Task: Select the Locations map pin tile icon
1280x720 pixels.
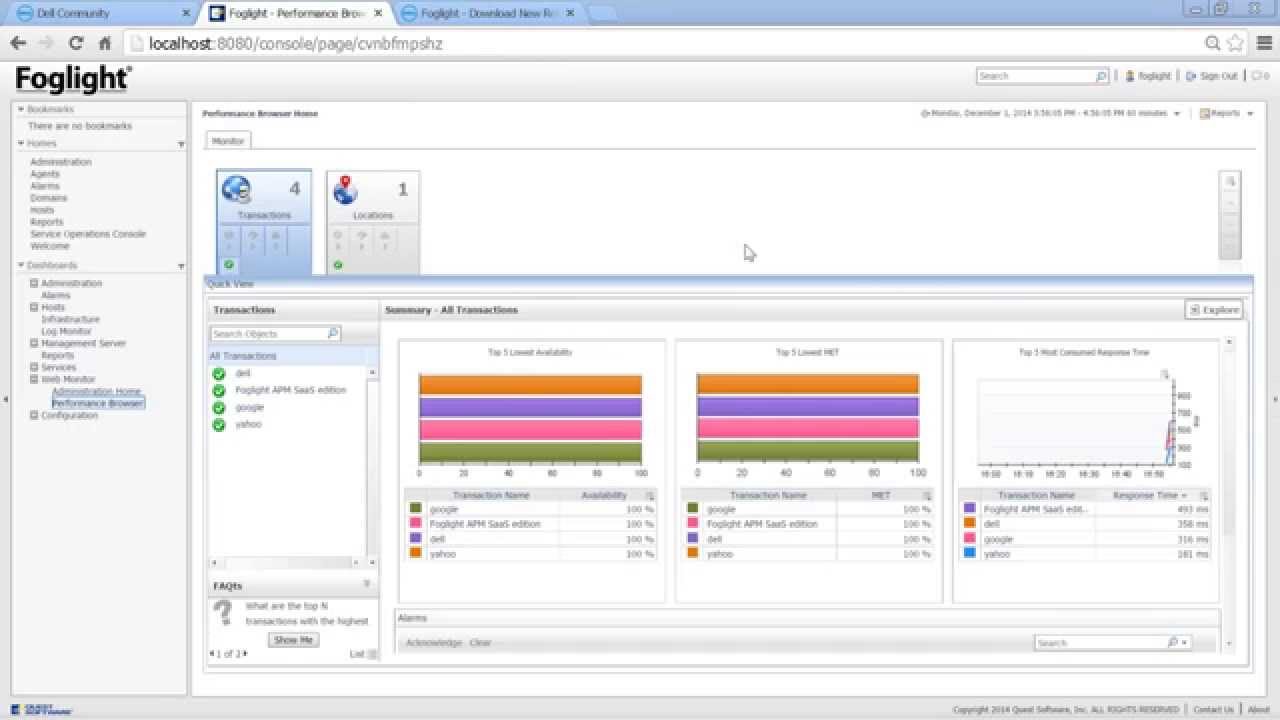Action: 345,189
